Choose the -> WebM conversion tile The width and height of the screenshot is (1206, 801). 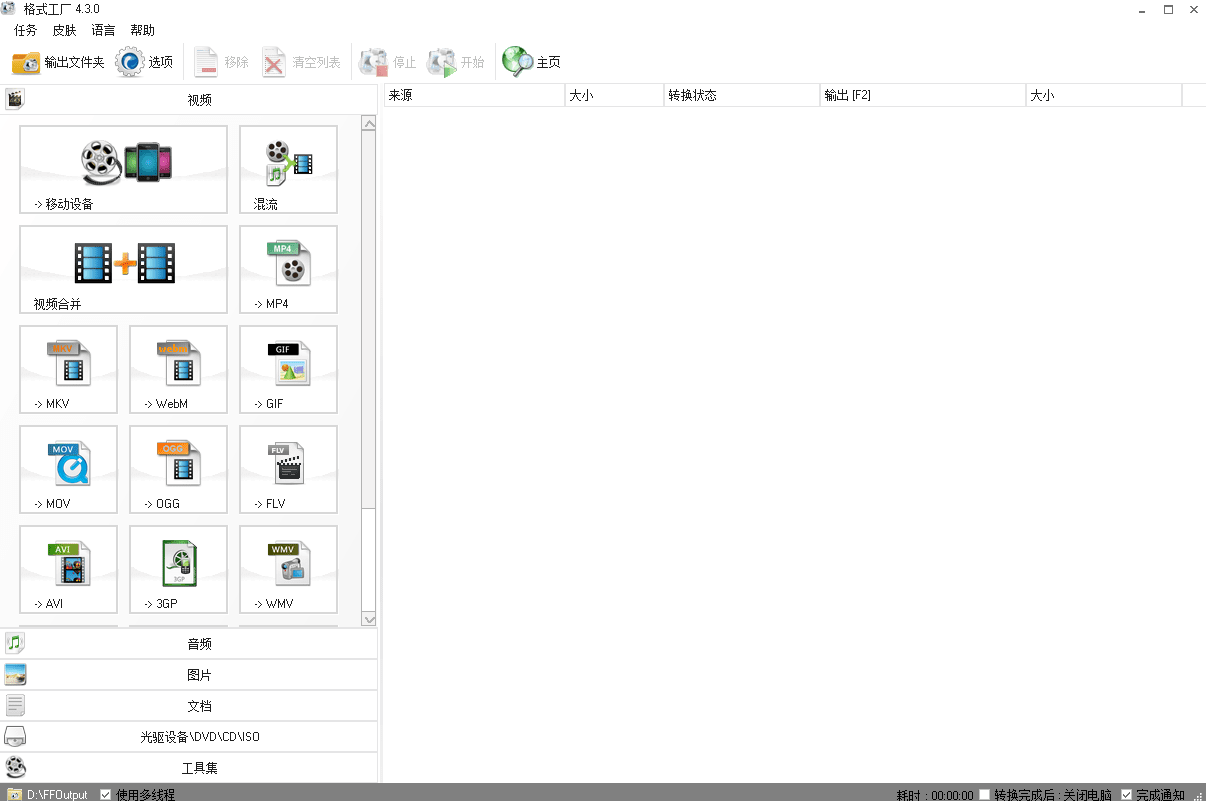point(178,369)
